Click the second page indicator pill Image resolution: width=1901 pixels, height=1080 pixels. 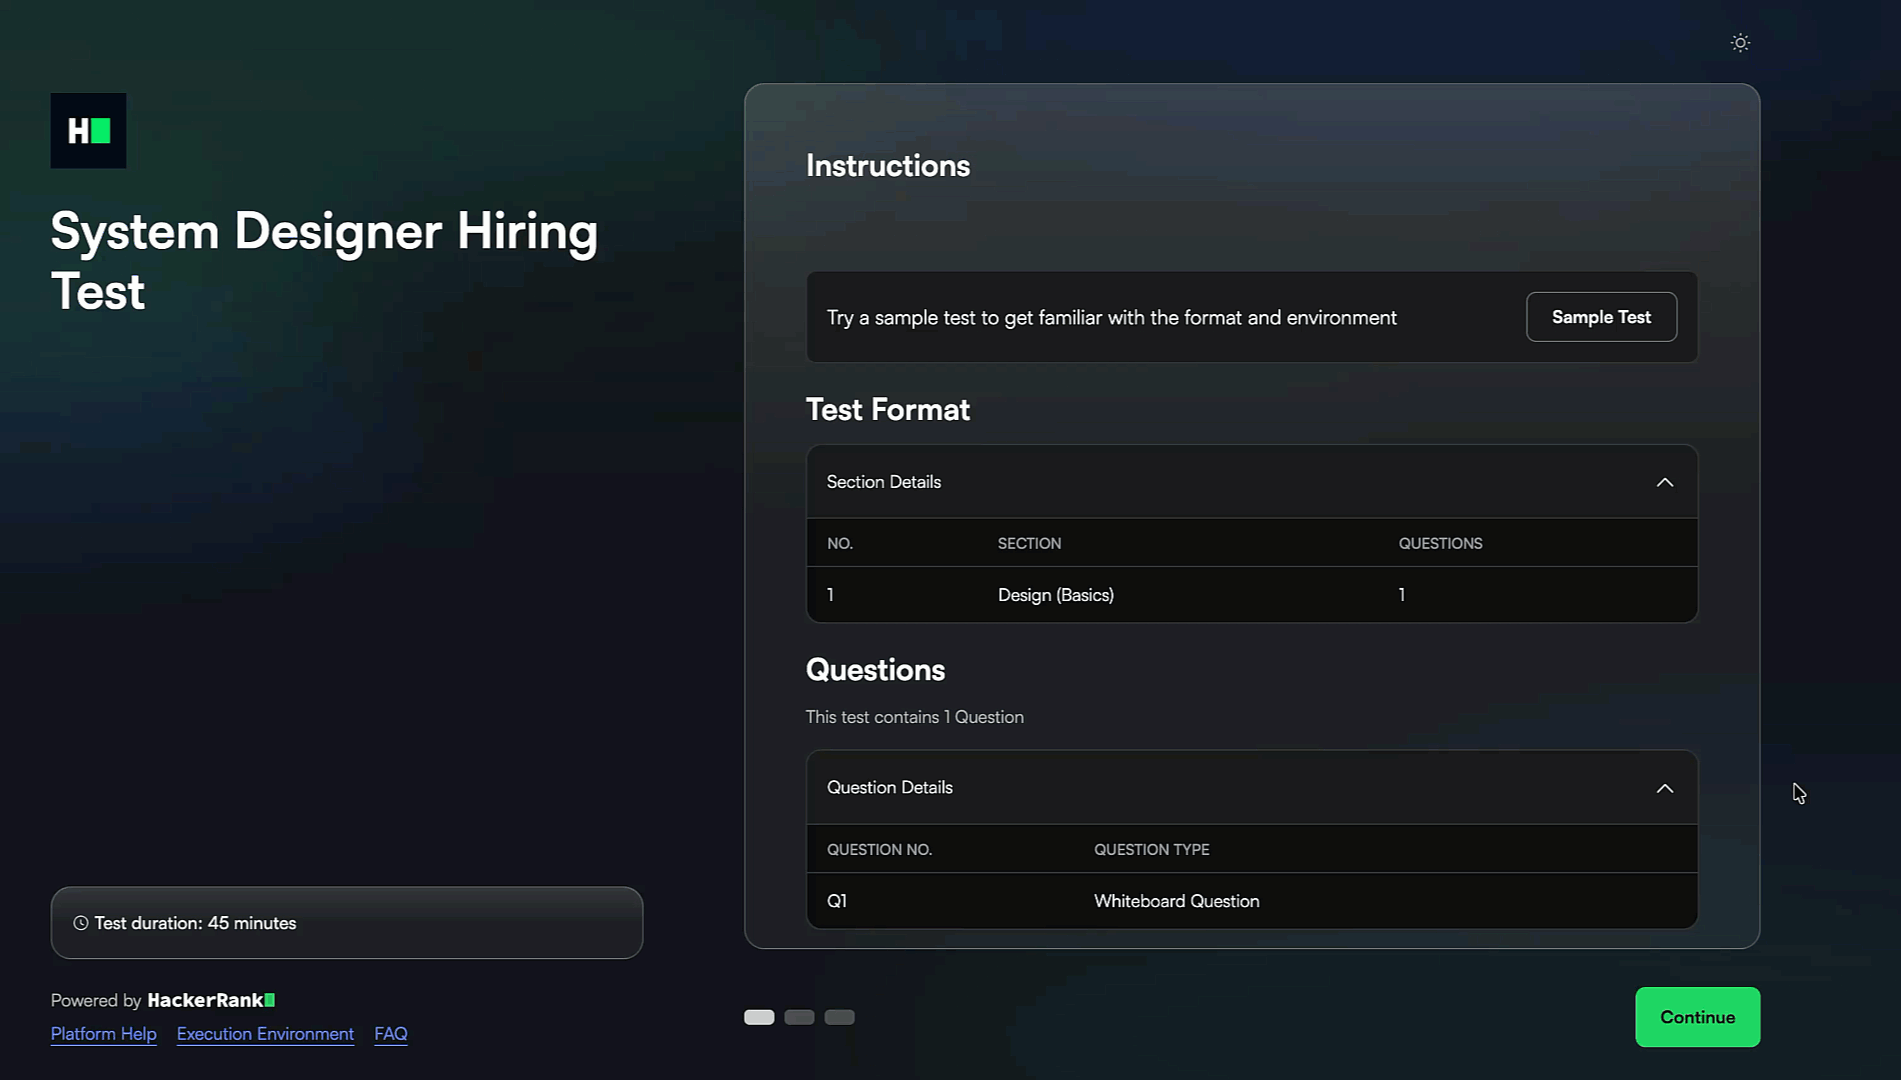coord(799,1016)
